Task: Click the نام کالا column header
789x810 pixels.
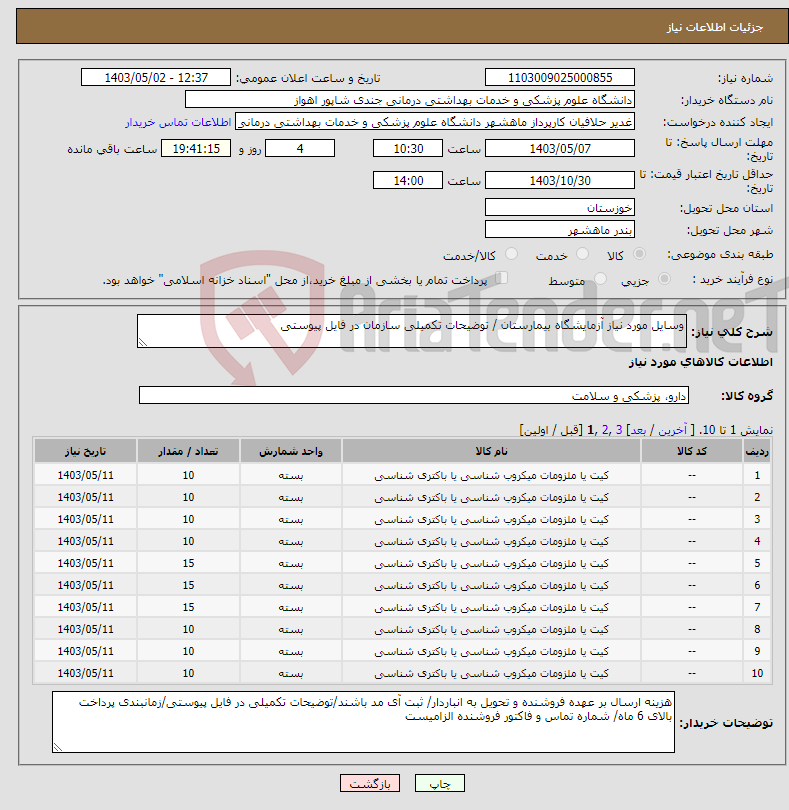Action: click(x=491, y=451)
